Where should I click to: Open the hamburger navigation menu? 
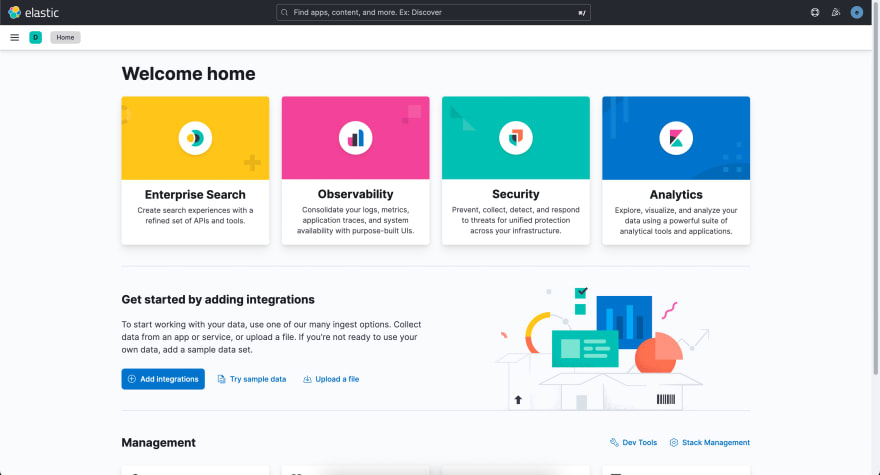(x=15, y=38)
